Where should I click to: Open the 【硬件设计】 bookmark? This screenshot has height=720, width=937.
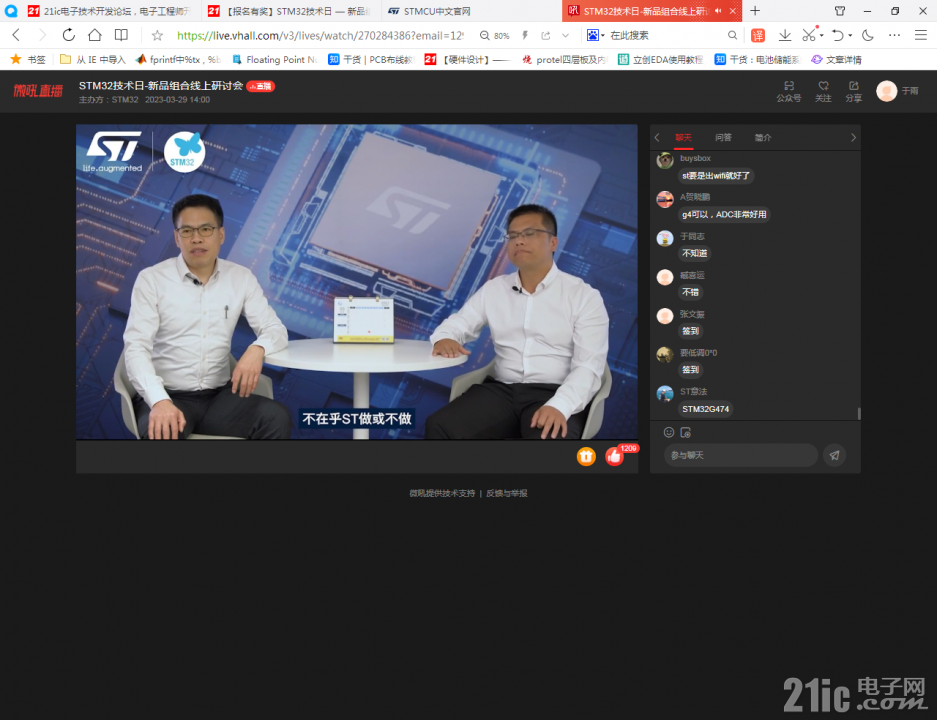click(467, 59)
